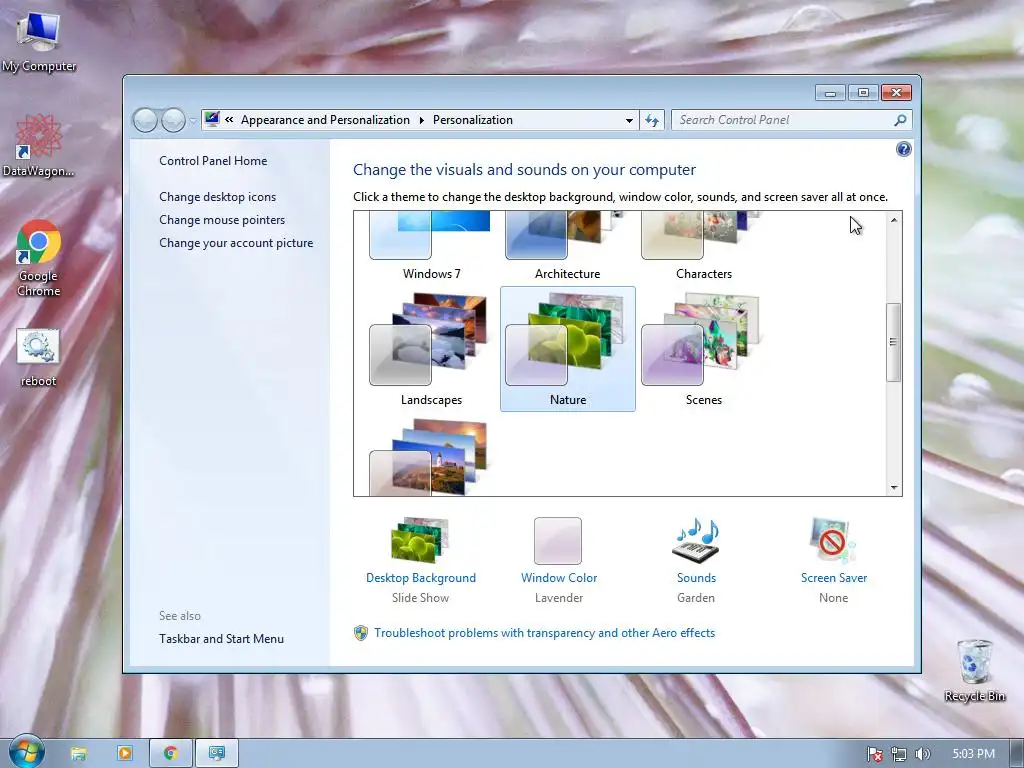Click the UAC shield icon near troubleshoot
The image size is (1024, 768).
pos(360,633)
